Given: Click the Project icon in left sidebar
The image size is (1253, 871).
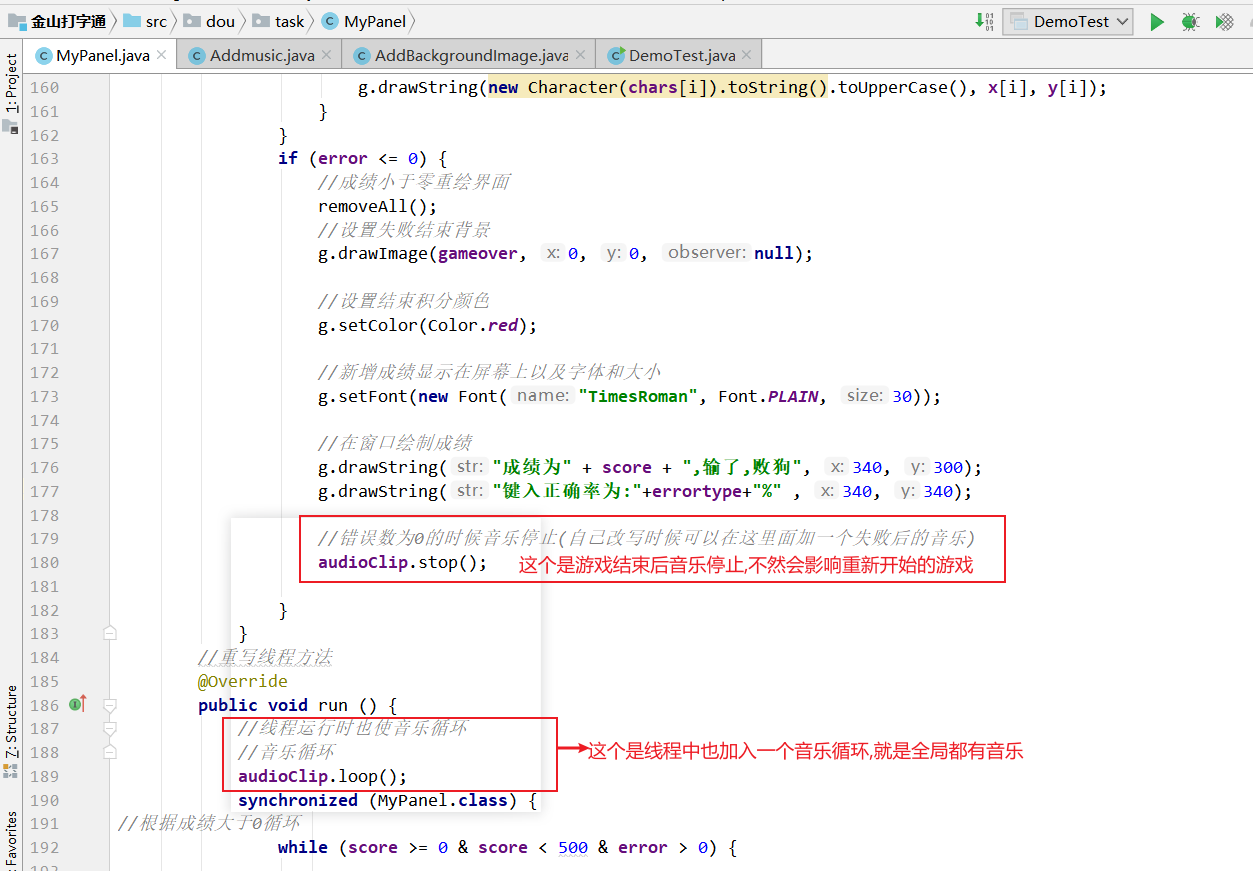Looking at the screenshot, I should pos(10,126).
